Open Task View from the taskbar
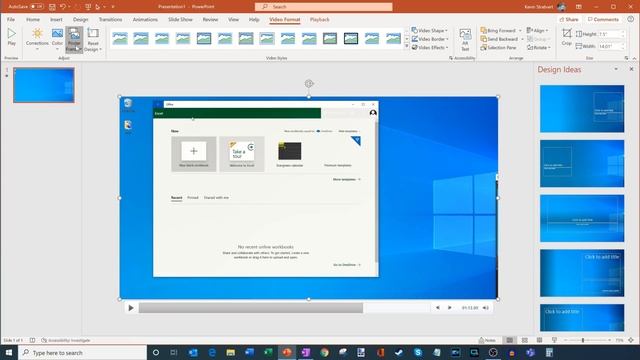Image resolution: width=640 pixels, height=360 pixels. 174,352
